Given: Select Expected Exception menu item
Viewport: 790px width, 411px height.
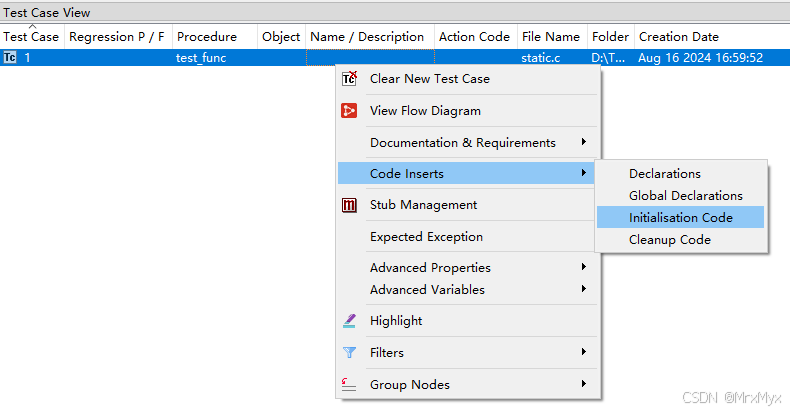Looking at the screenshot, I should click(426, 237).
